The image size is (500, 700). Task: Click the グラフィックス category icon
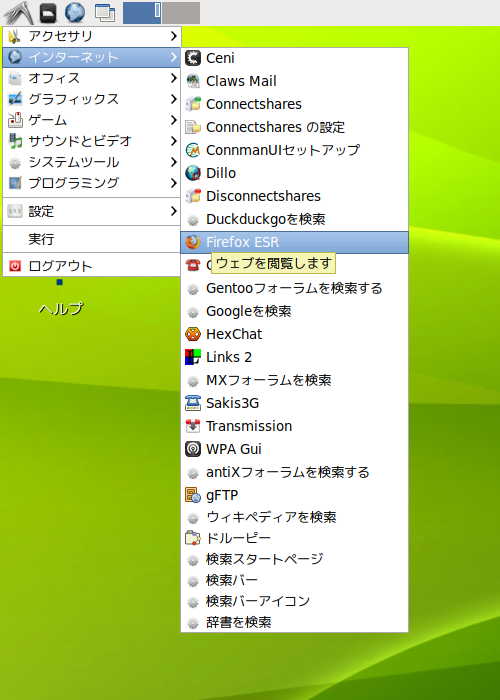coord(15,99)
